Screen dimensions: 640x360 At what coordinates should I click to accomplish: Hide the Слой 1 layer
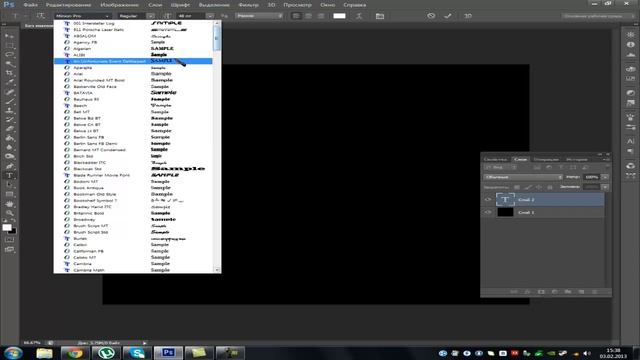point(488,212)
